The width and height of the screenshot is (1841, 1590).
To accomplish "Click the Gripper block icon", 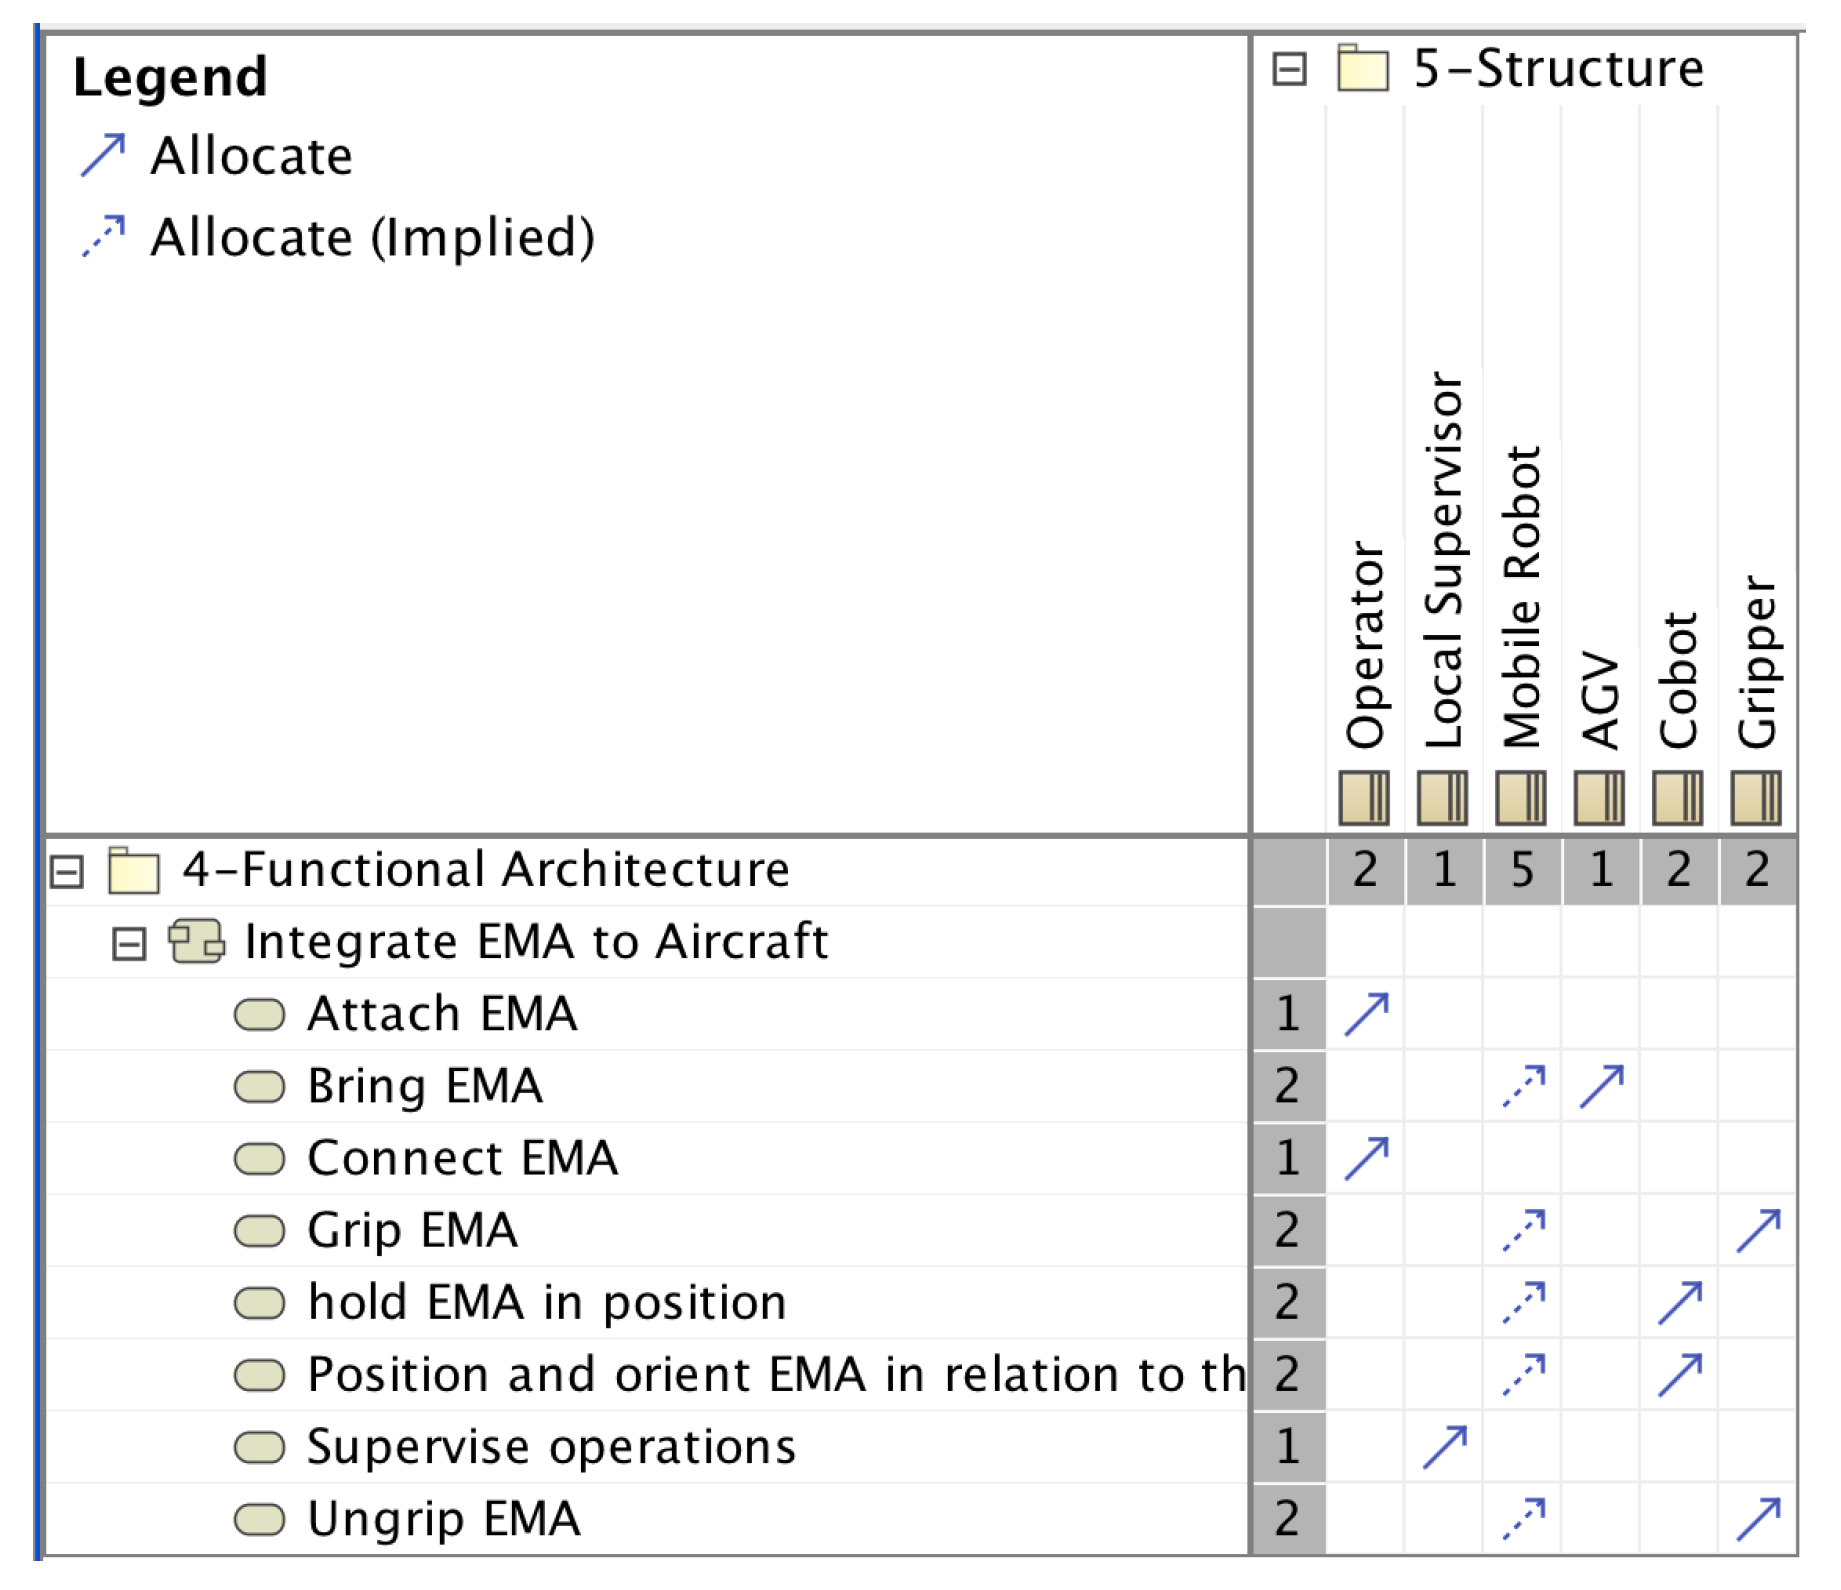I will (x=1756, y=798).
